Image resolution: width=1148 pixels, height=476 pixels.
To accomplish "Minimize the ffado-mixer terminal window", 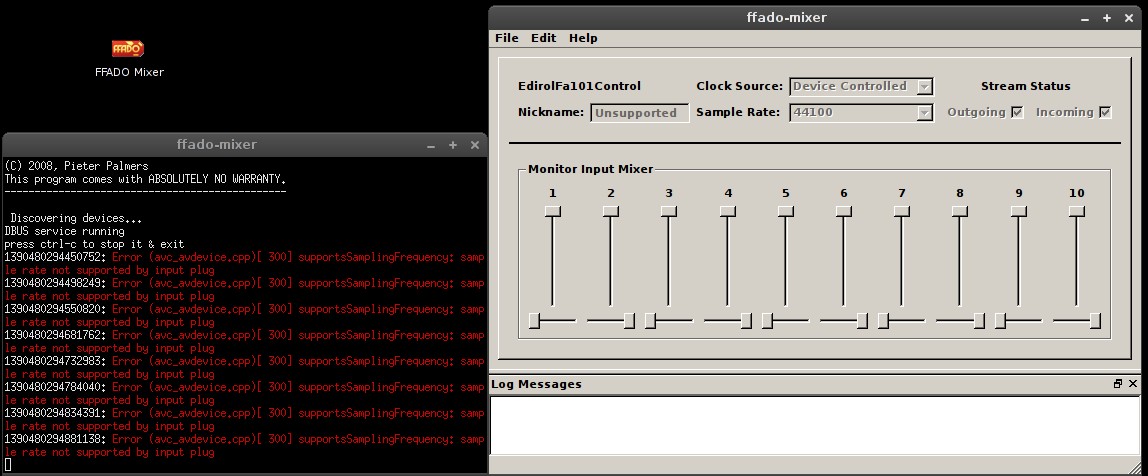I will [x=431, y=145].
